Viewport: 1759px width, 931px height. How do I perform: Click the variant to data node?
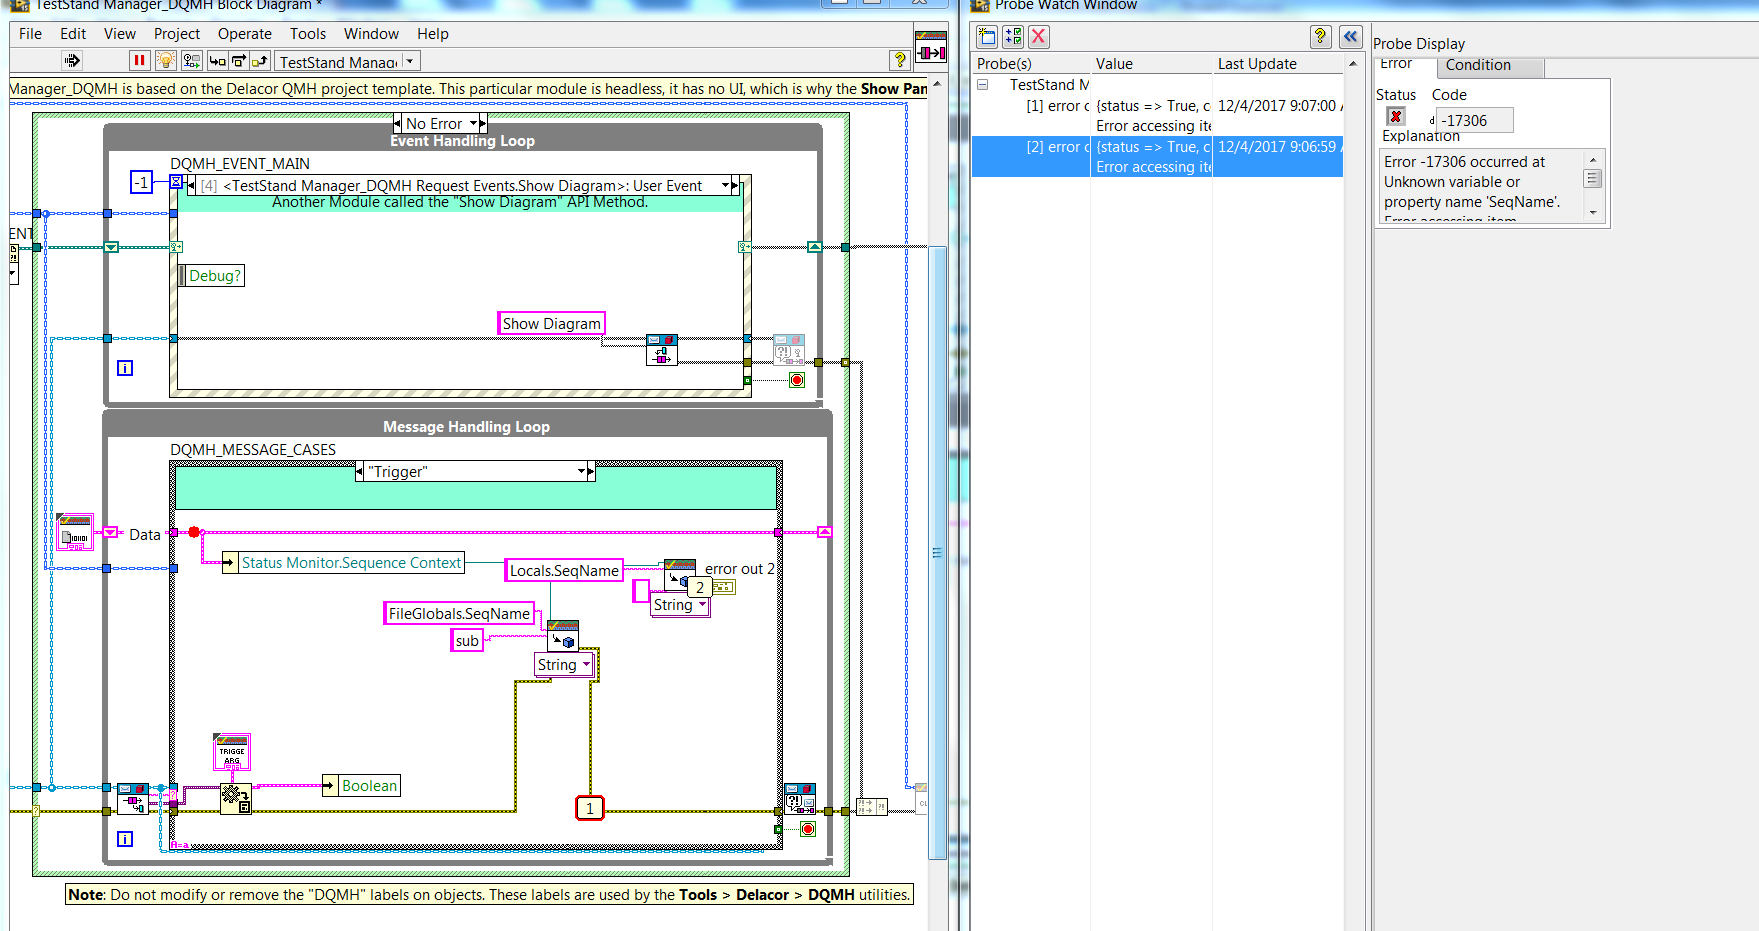[236, 799]
